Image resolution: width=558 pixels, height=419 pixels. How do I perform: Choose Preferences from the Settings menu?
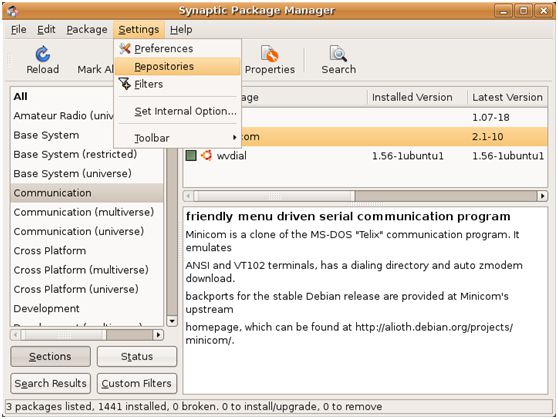(x=178, y=48)
